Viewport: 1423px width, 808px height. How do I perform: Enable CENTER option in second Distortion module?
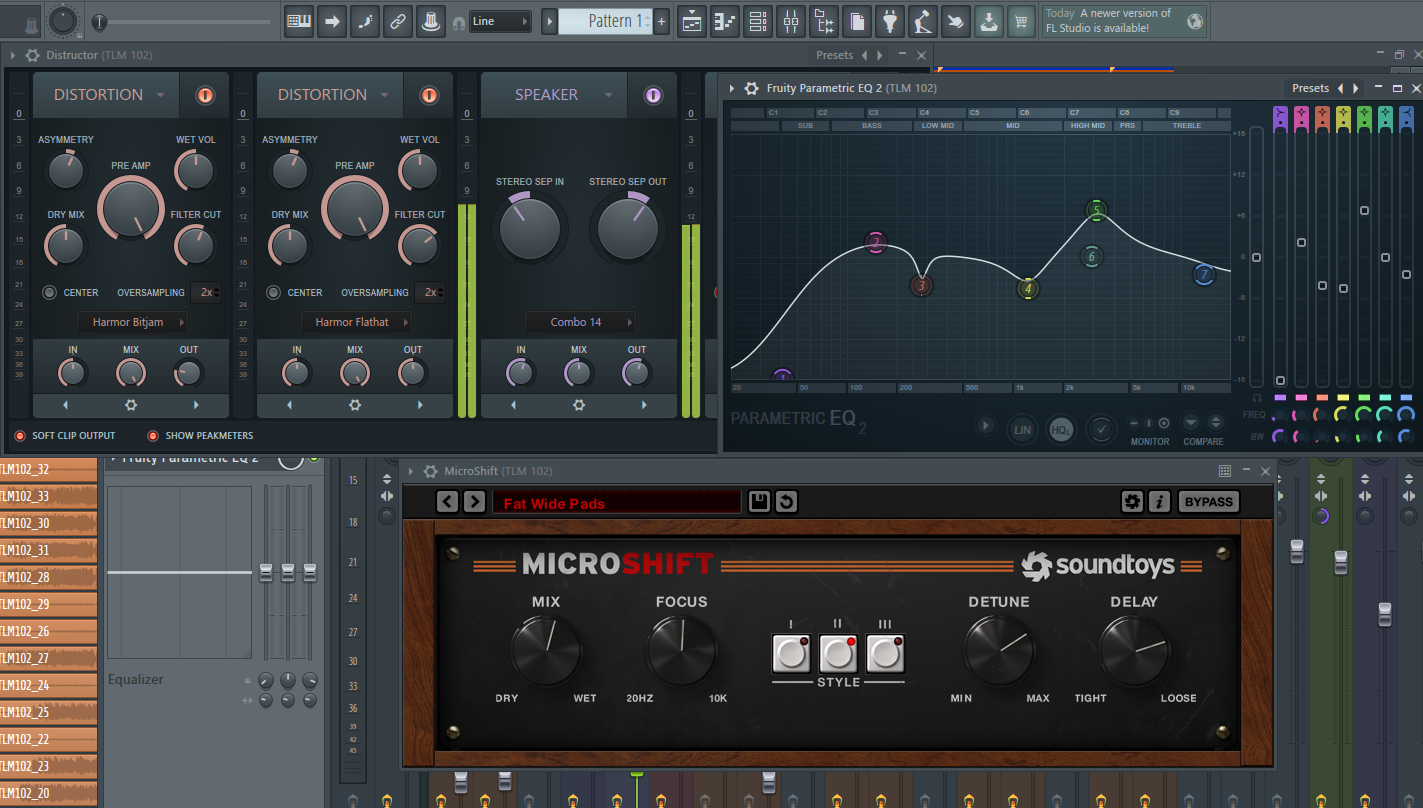point(273,293)
